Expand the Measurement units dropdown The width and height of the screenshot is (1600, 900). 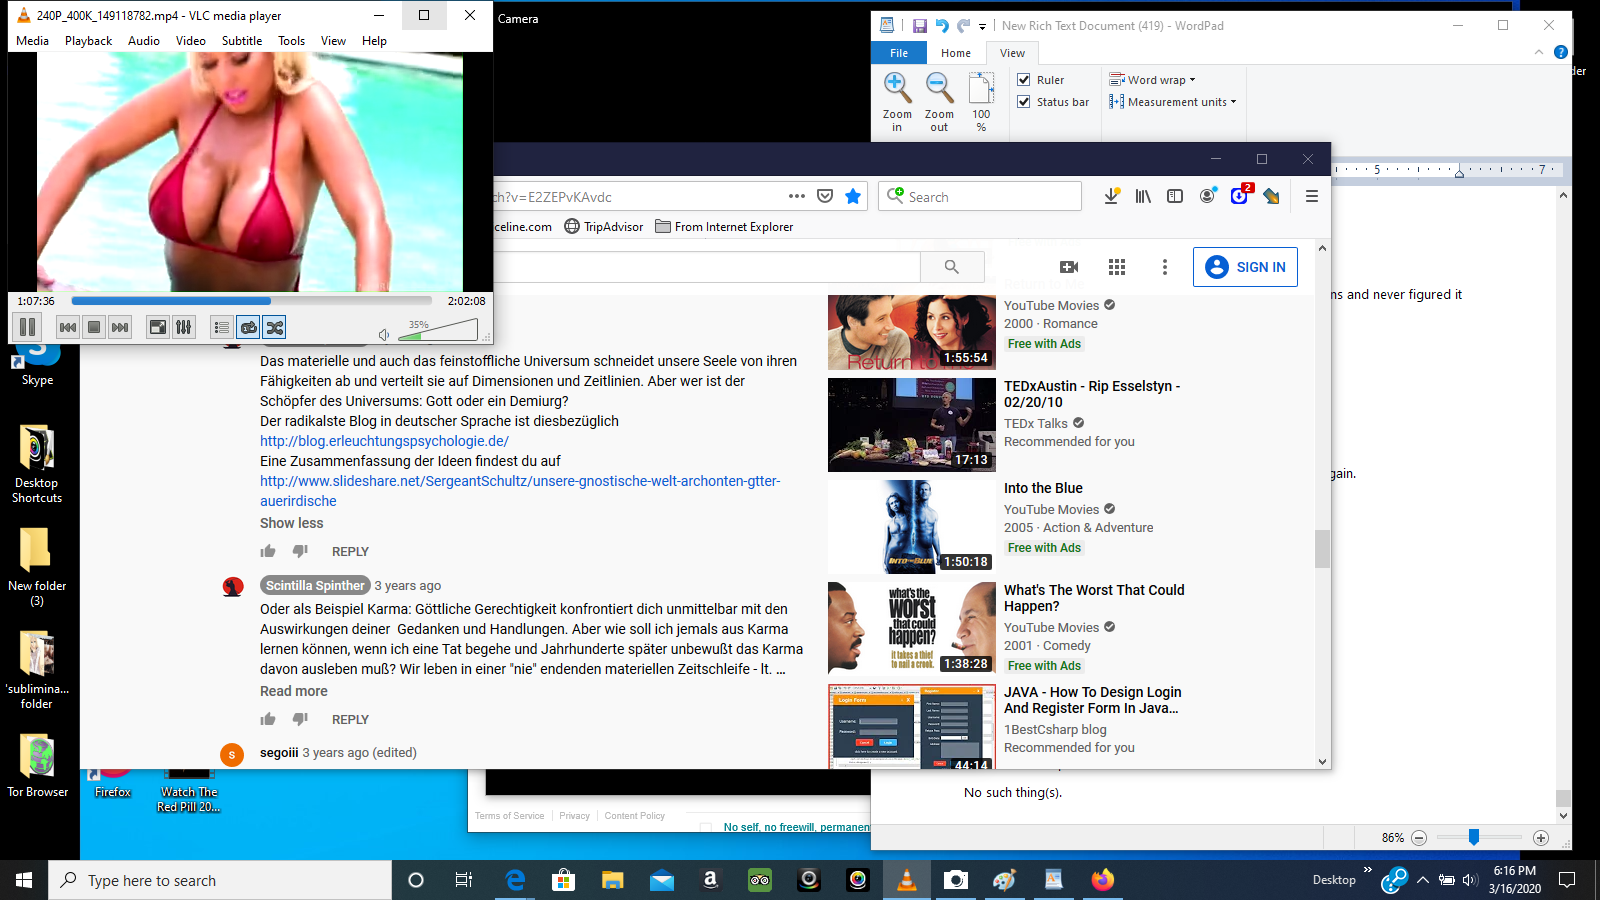(x=1173, y=102)
